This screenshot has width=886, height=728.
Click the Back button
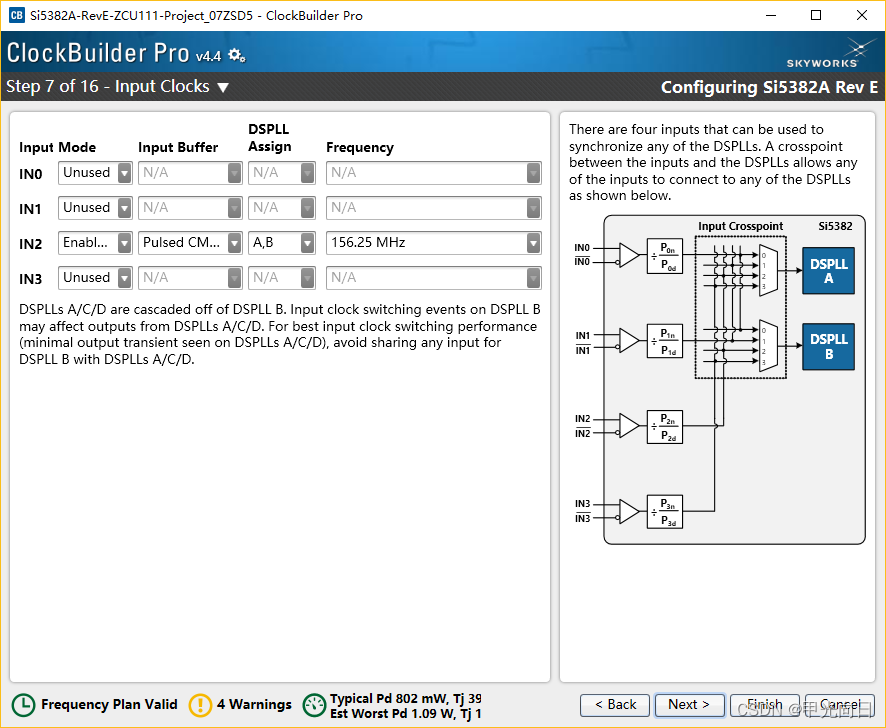614,705
